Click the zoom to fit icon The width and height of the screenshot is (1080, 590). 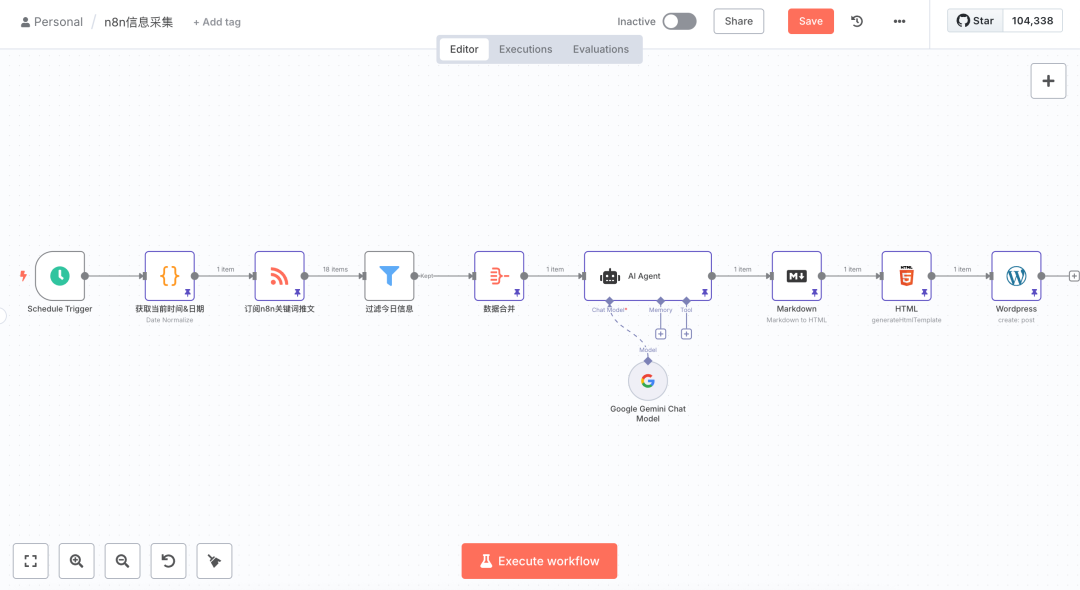[30, 561]
